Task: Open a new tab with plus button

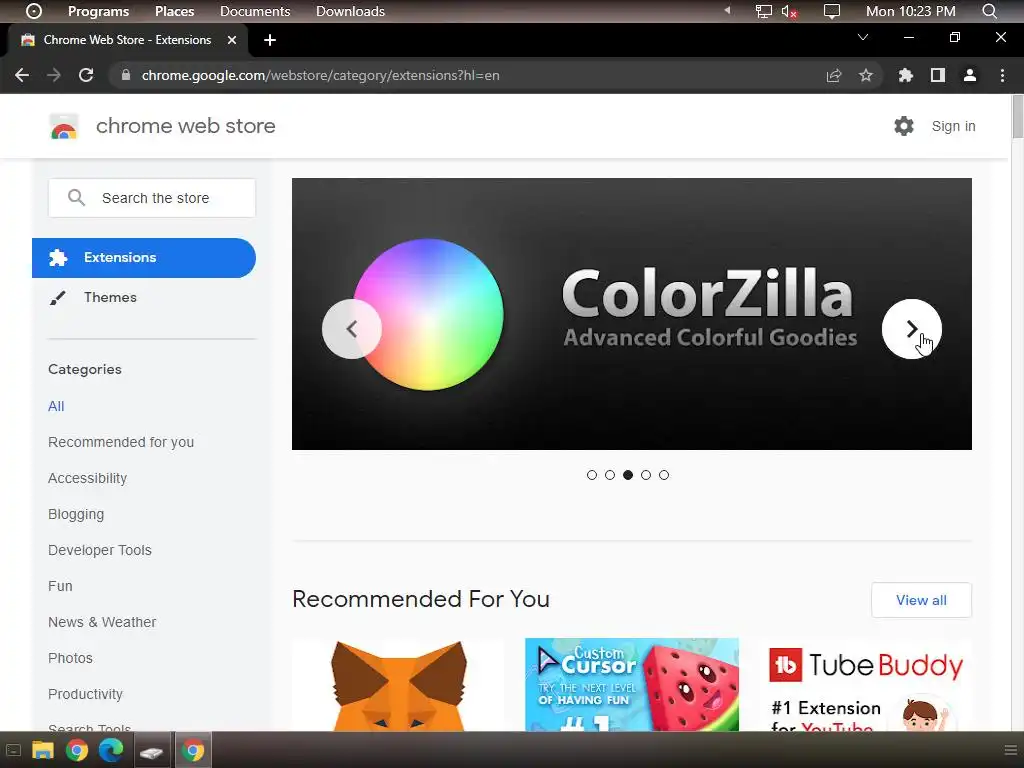Action: click(270, 40)
